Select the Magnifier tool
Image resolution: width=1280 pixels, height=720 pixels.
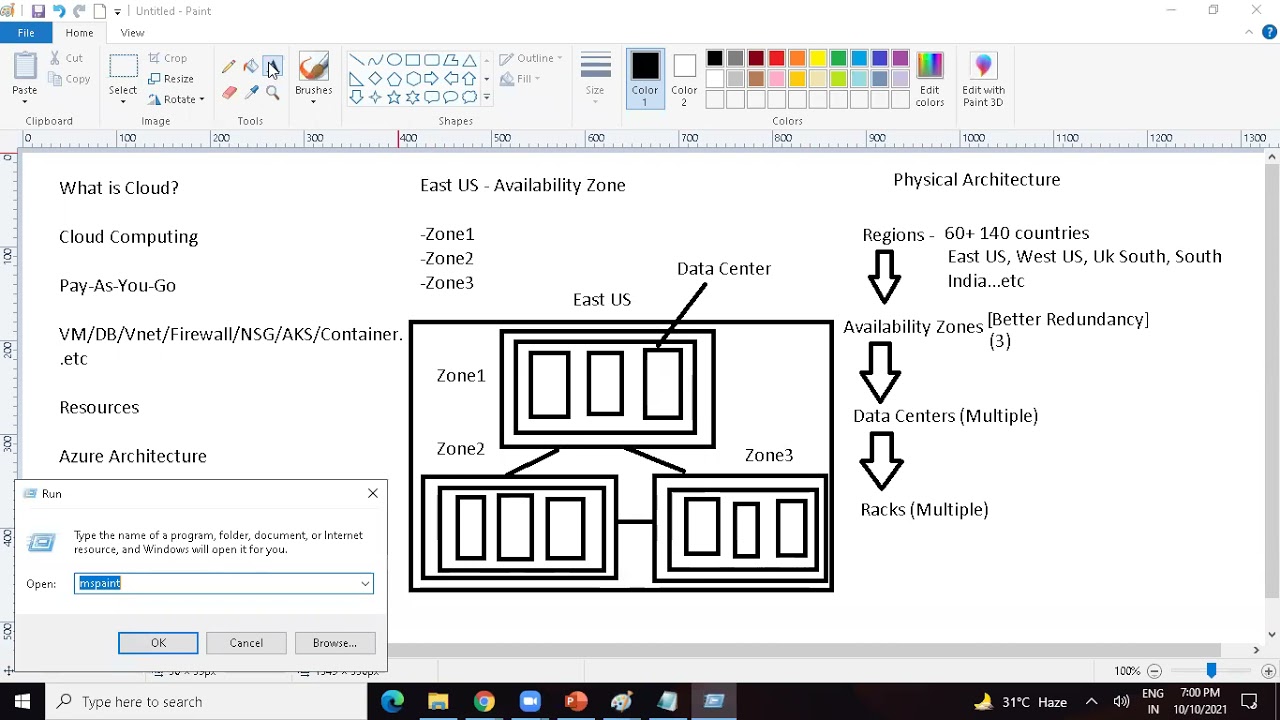pyautogui.click(x=273, y=92)
